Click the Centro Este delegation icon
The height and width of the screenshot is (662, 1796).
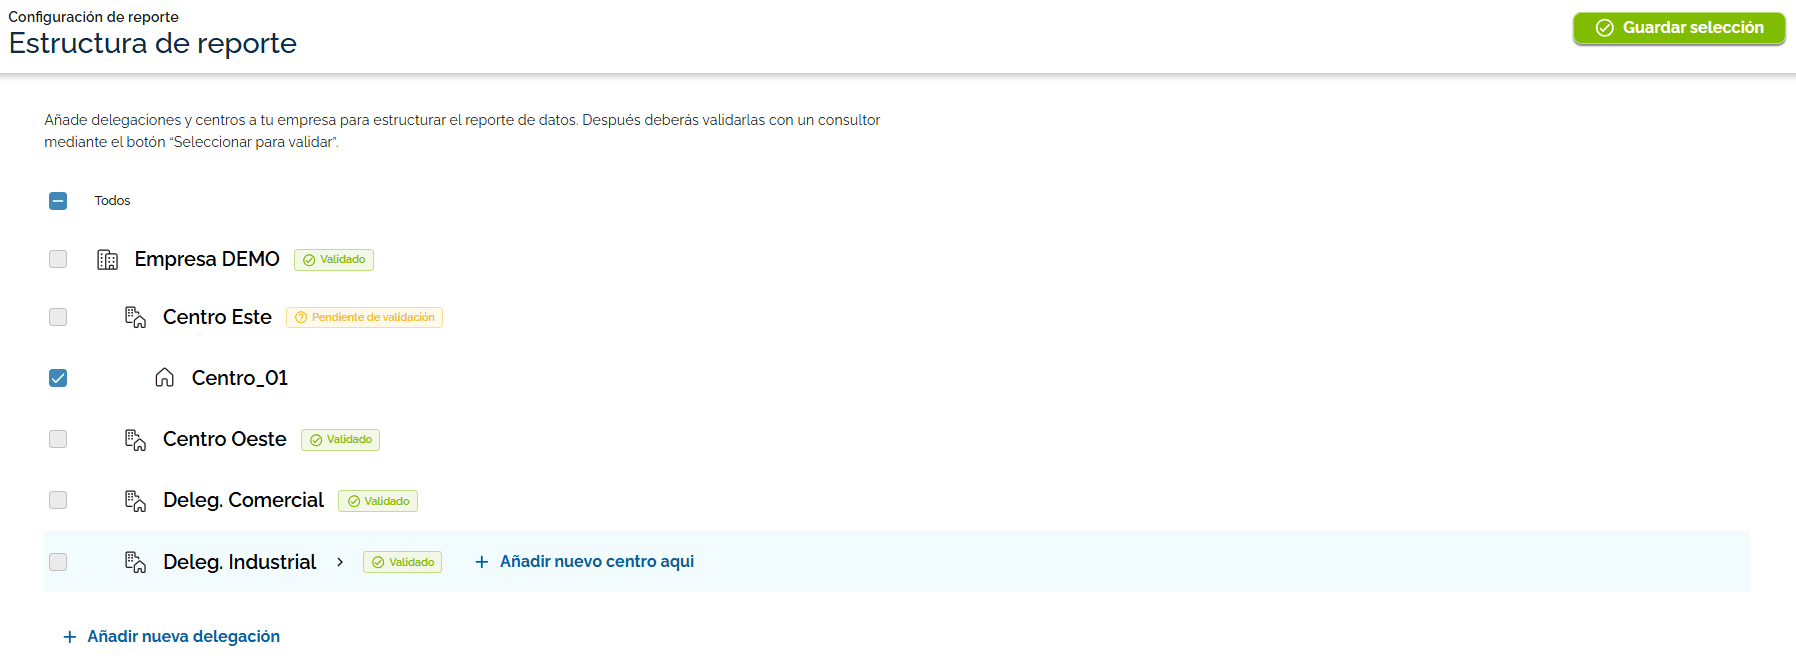tap(135, 317)
